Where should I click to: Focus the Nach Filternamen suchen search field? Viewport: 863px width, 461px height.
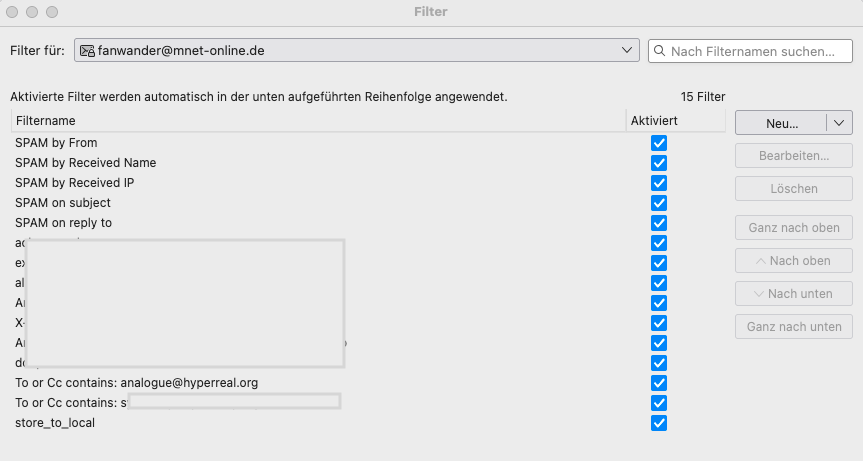pyautogui.click(x=752, y=50)
